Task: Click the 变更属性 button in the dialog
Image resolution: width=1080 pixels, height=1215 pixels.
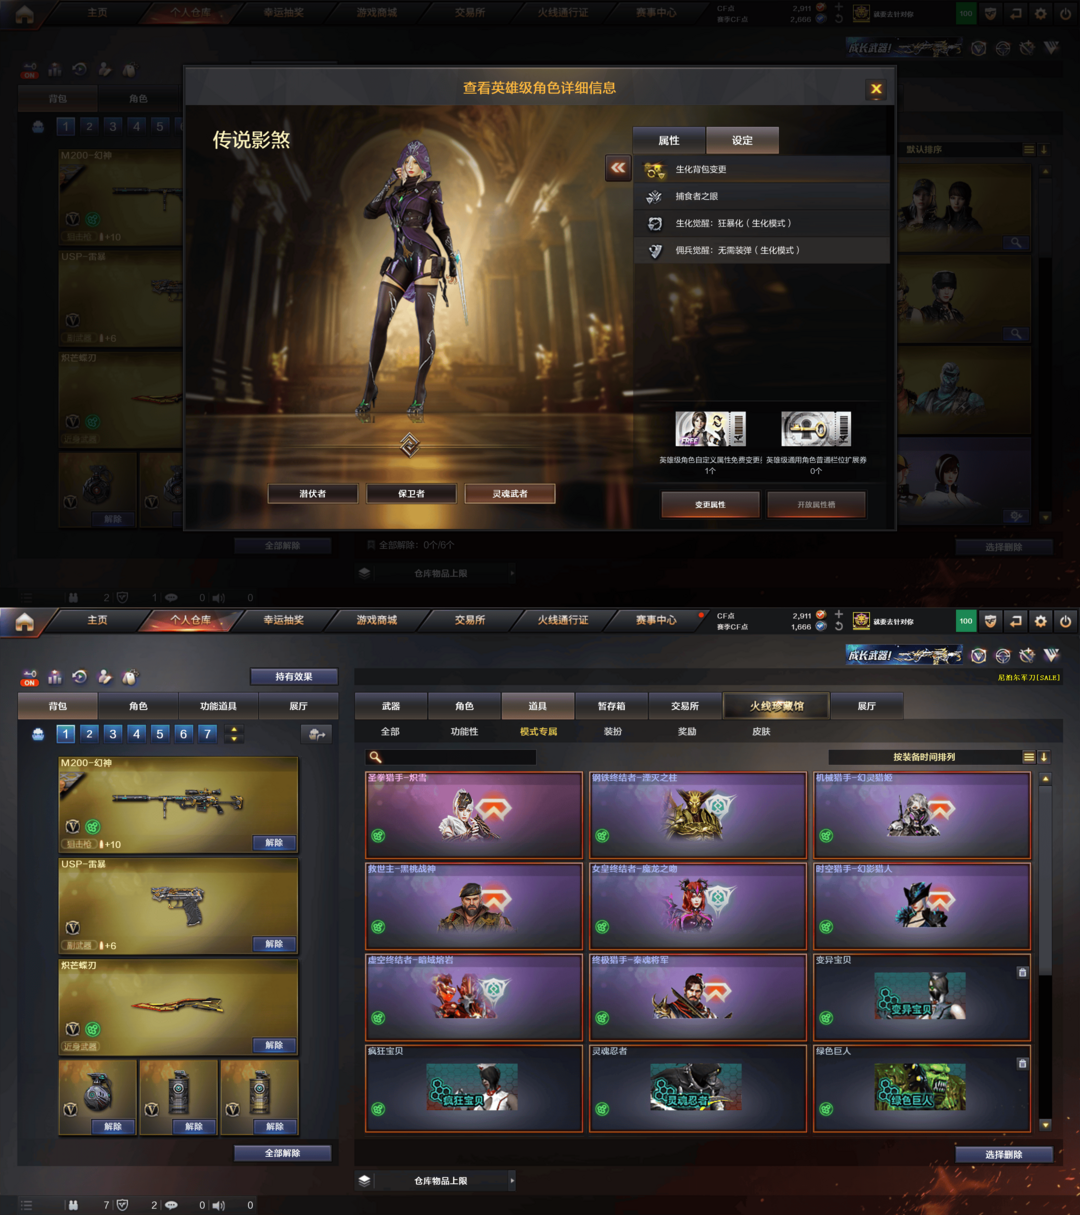Action: click(x=710, y=505)
